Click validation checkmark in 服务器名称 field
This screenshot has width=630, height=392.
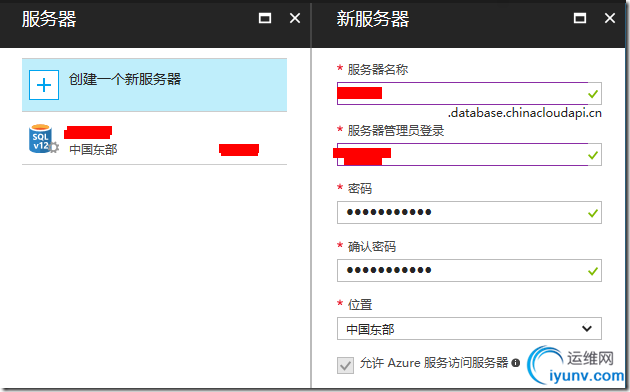tap(593, 94)
